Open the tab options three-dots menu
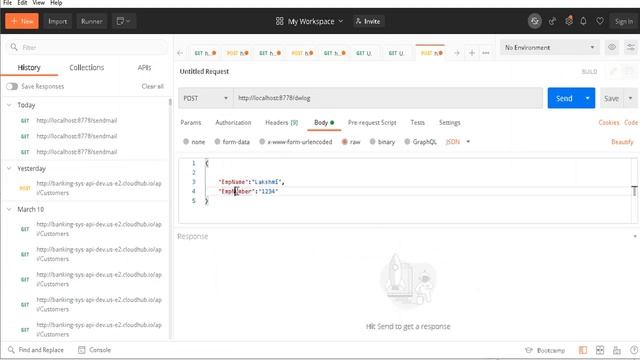The width and height of the screenshot is (640, 360). click(x=486, y=53)
